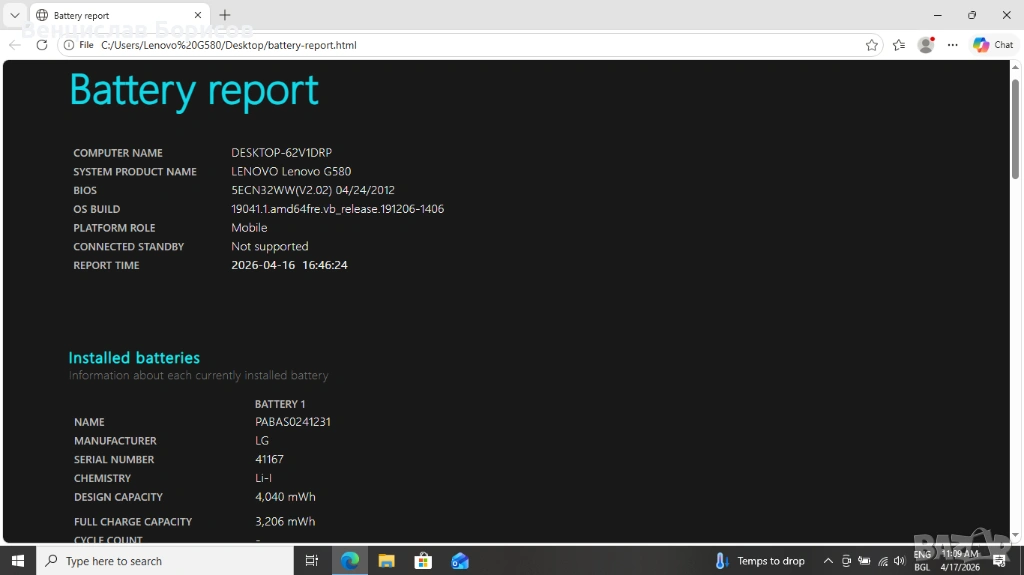Open the volume control in system tray
The image size is (1024, 575).
click(x=899, y=561)
